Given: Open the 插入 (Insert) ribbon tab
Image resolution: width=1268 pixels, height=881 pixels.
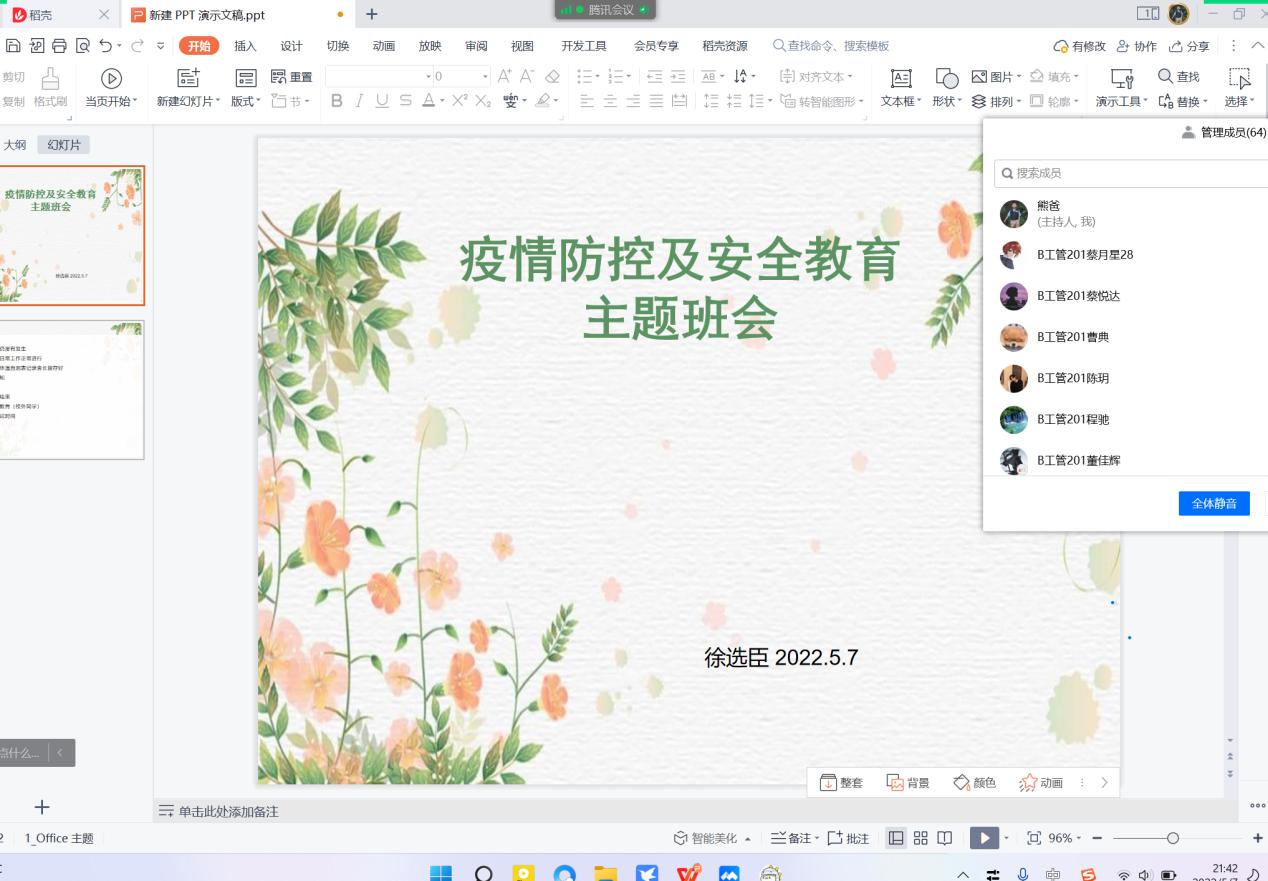Looking at the screenshot, I should (x=245, y=46).
